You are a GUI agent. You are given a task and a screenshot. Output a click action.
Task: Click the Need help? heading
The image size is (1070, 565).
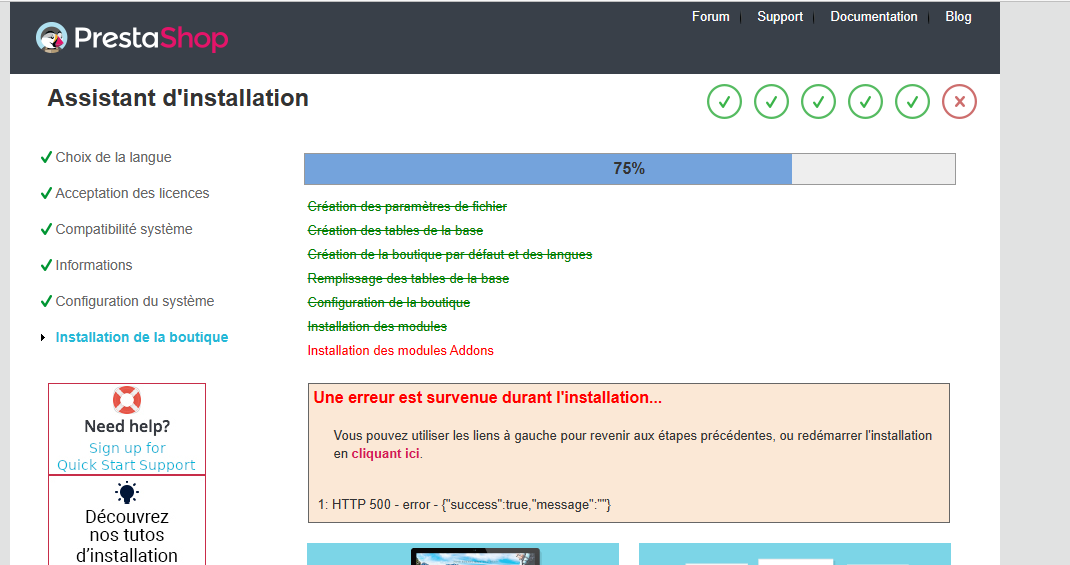(127, 426)
